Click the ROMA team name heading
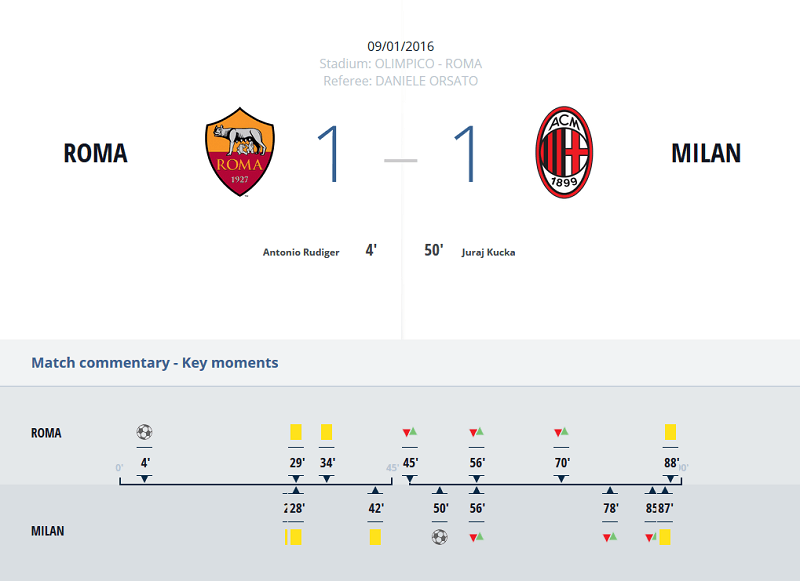This screenshot has height=581, width=800. pos(95,153)
